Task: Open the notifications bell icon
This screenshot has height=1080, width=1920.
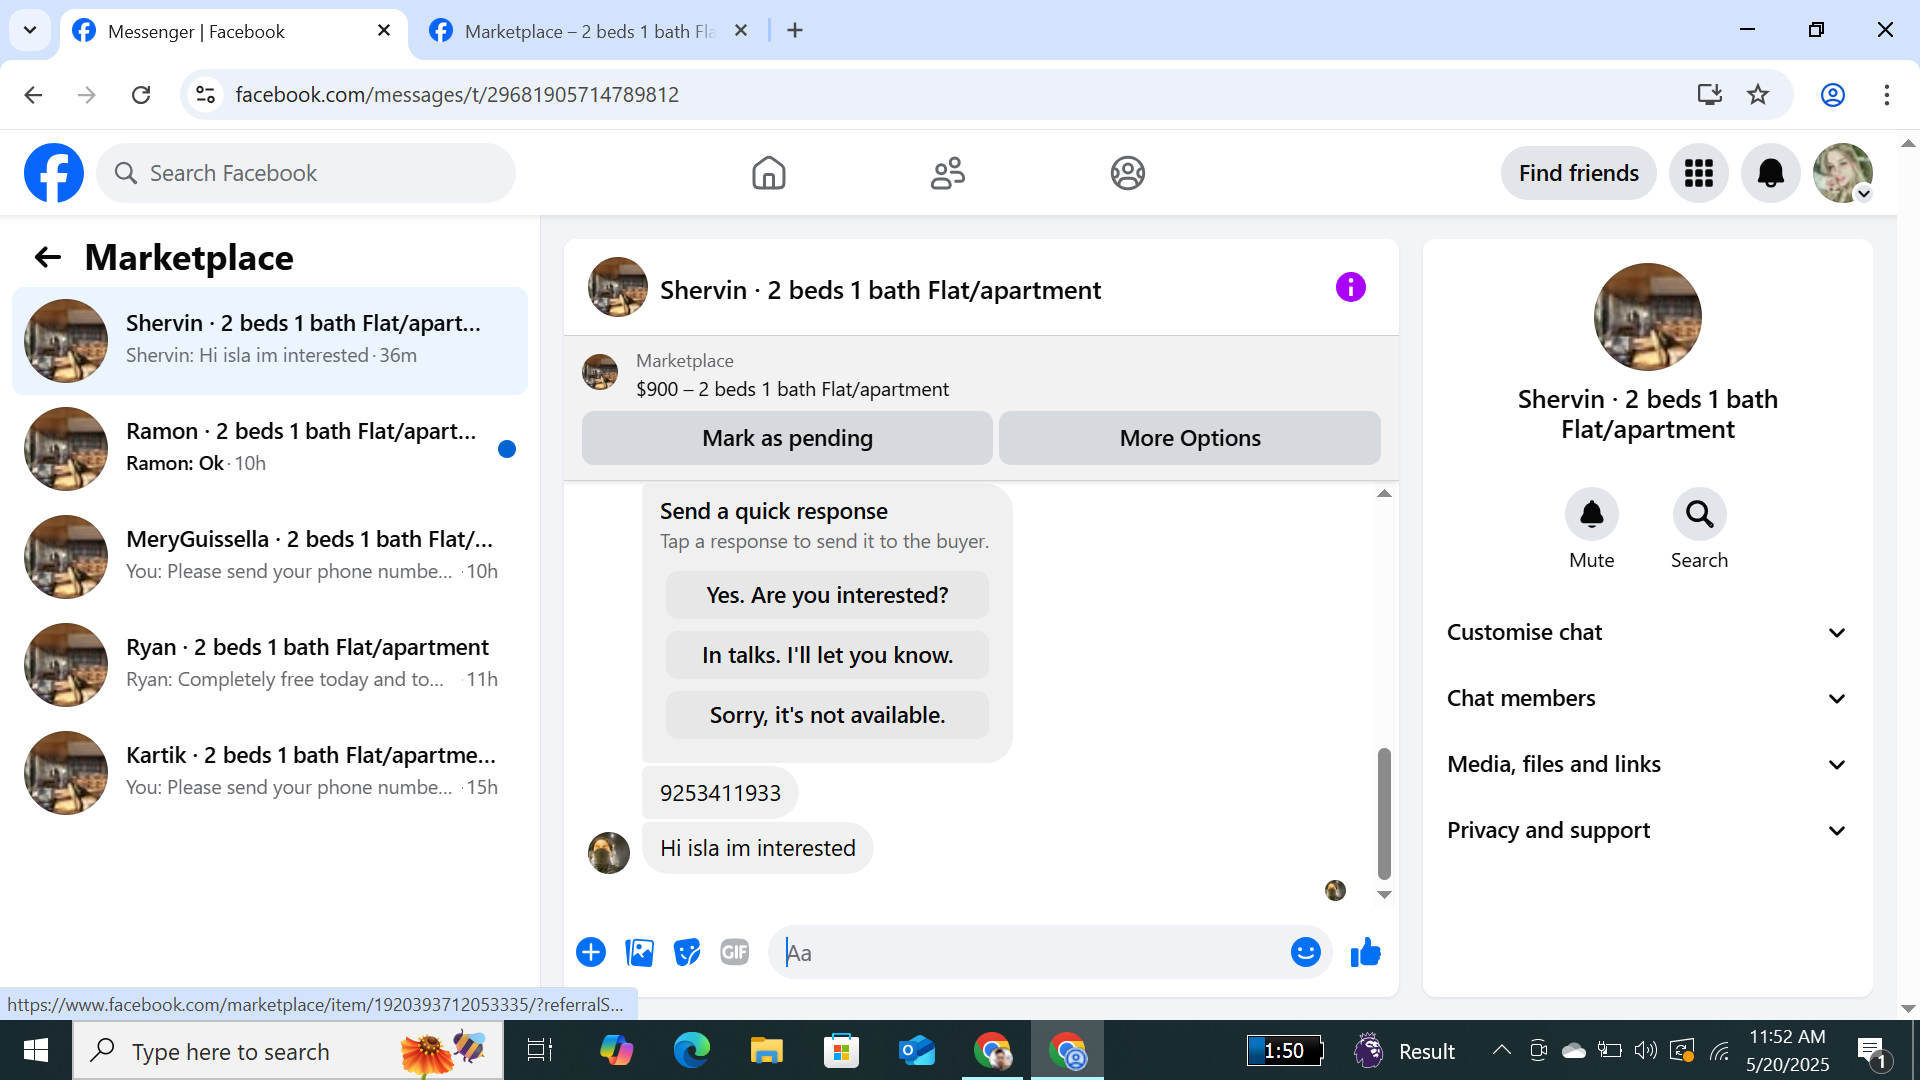Action: [x=1771, y=173]
